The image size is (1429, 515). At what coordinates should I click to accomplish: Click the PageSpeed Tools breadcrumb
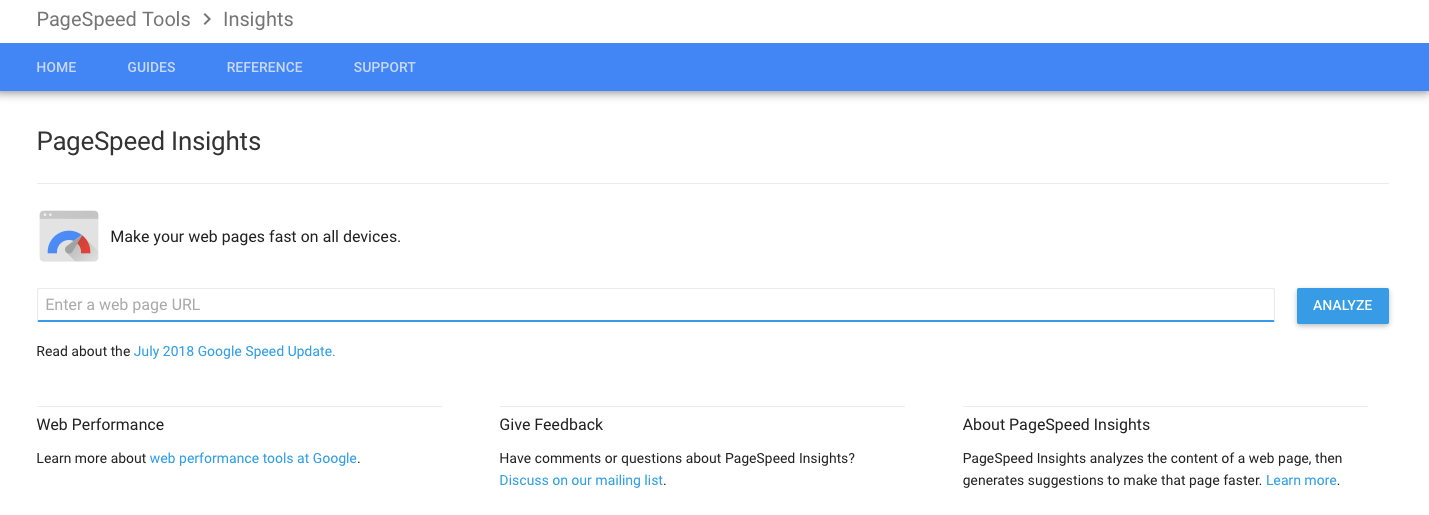(x=113, y=19)
